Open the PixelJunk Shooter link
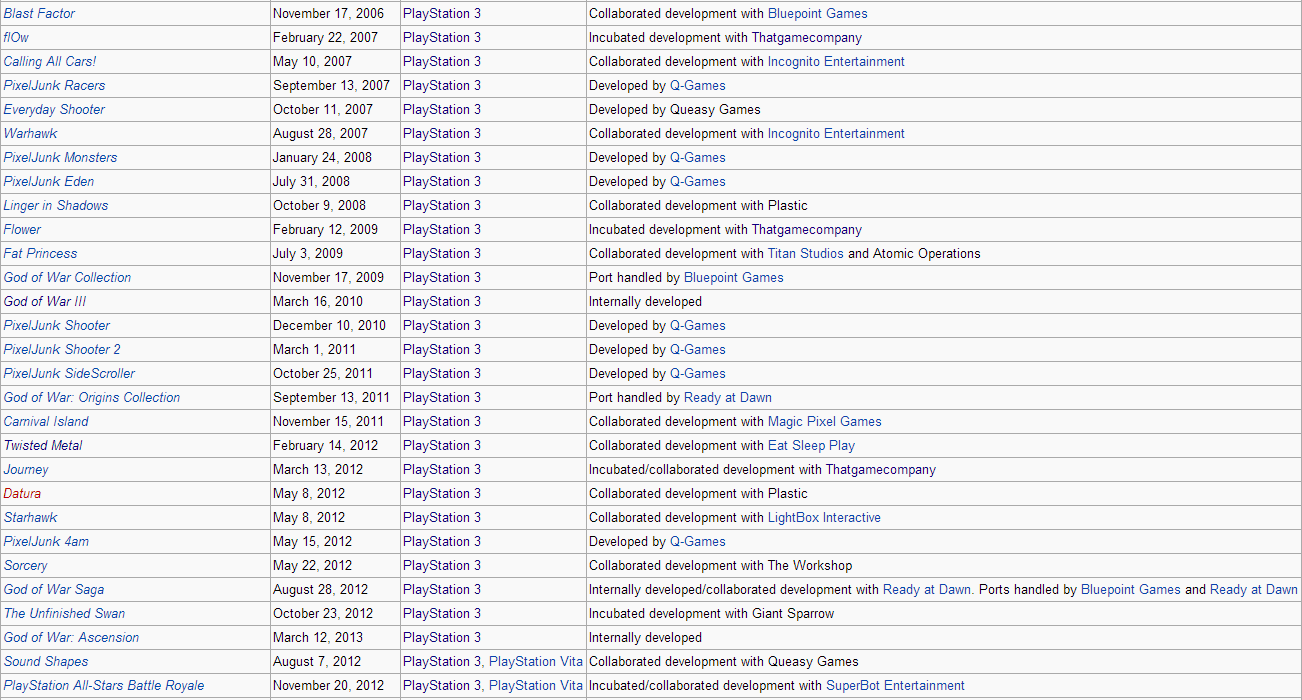Screen dimensions: 1302x700 click(x=57, y=325)
